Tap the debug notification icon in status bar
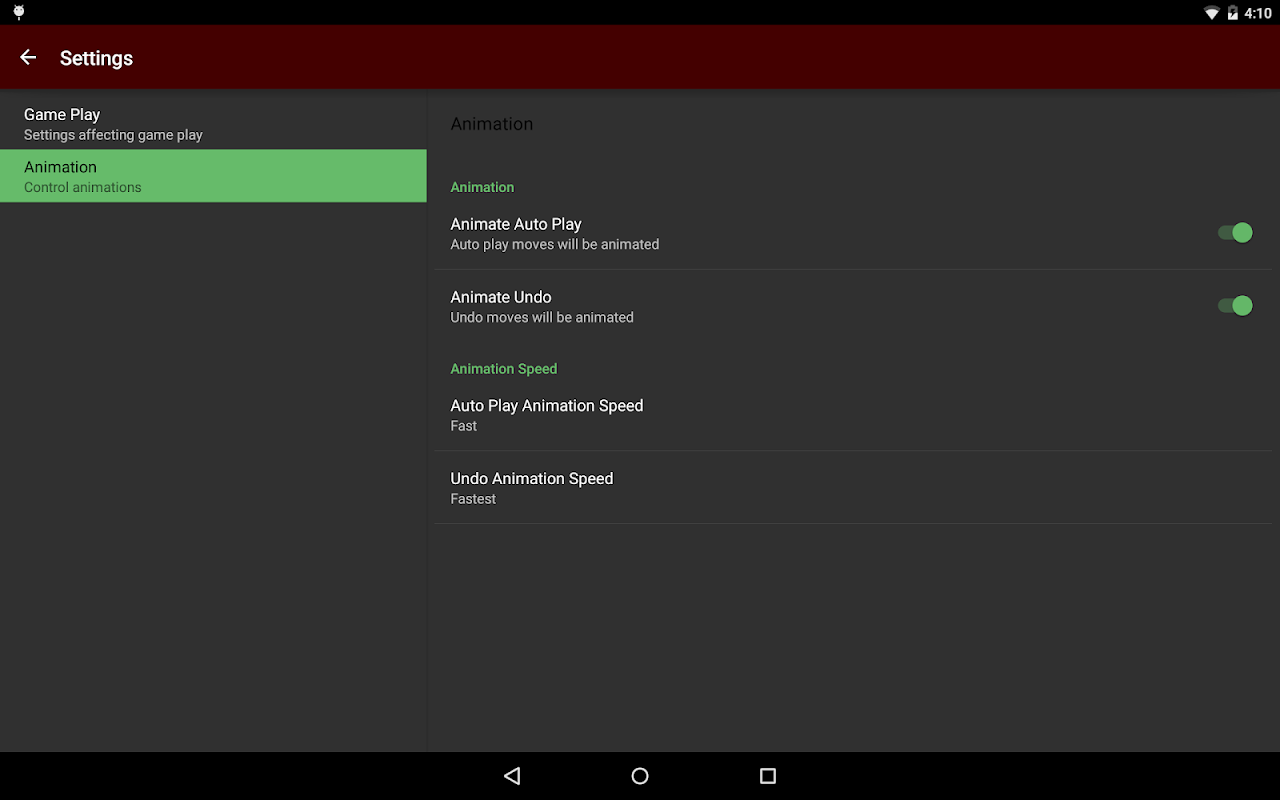This screenshot has height=800, width=1280. click(x=18, y=13)
